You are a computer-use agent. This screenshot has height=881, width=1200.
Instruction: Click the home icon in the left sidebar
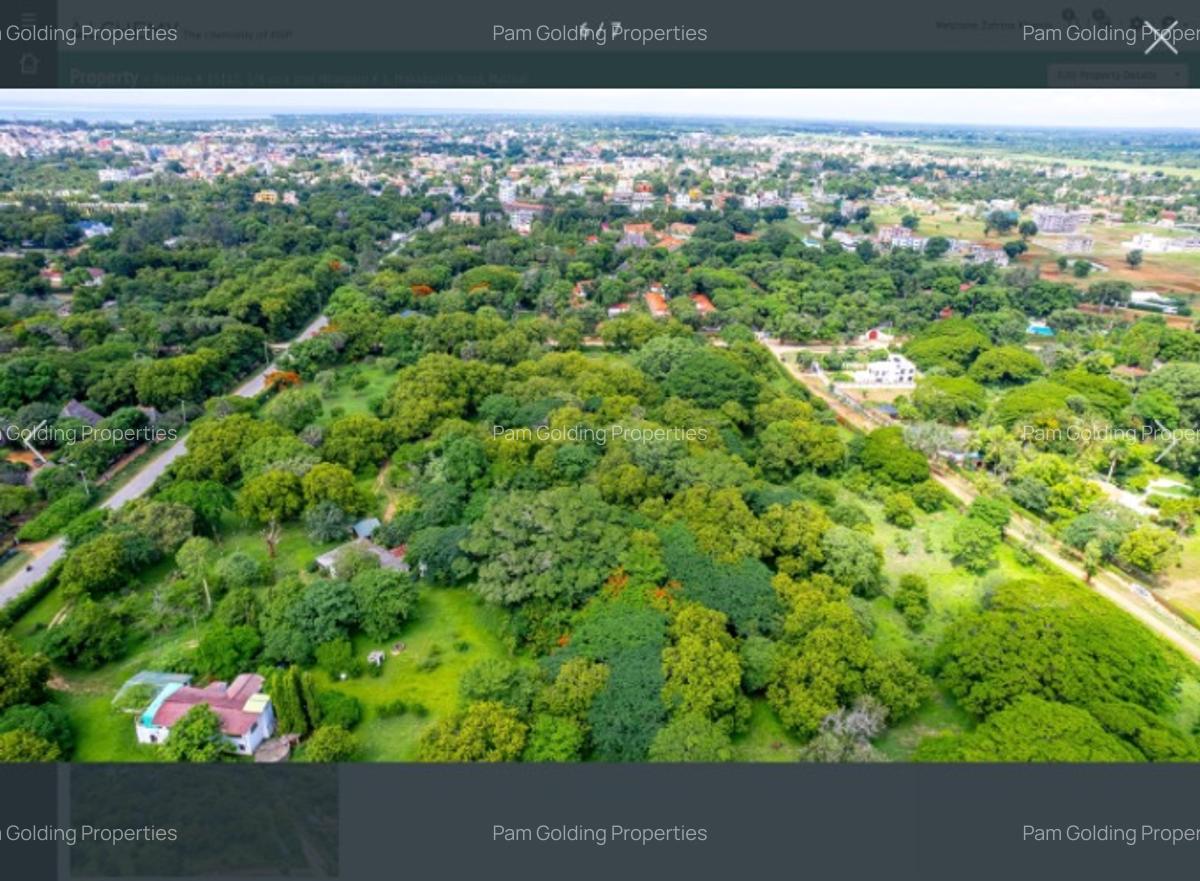[28, 63]
